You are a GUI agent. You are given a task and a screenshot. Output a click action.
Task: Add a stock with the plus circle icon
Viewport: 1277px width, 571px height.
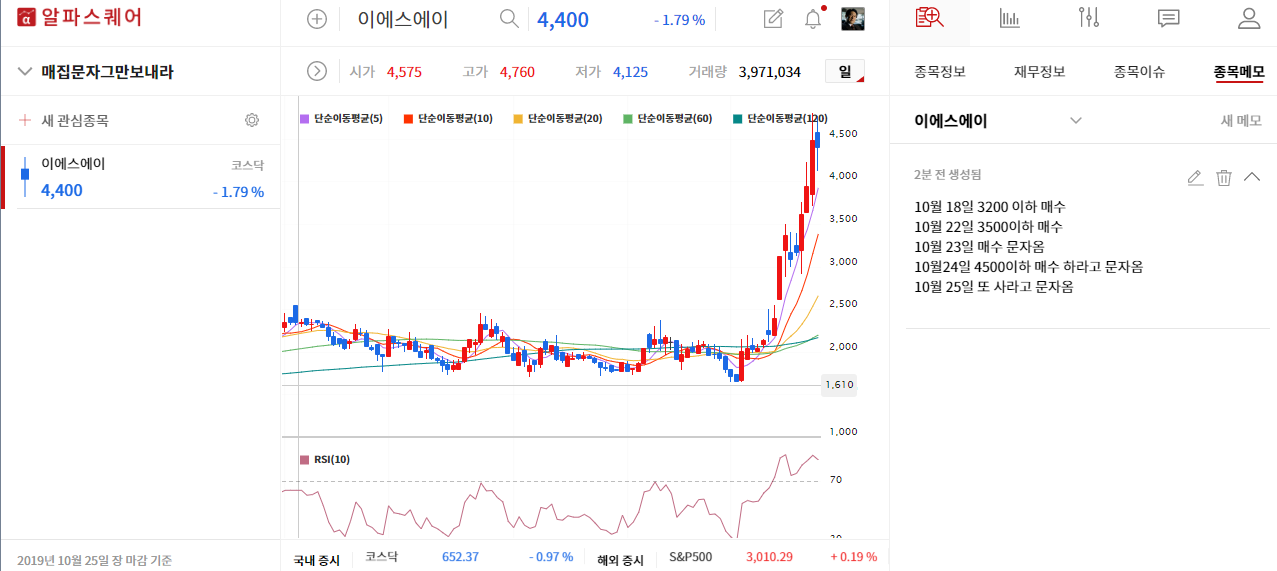coord(317,19)
